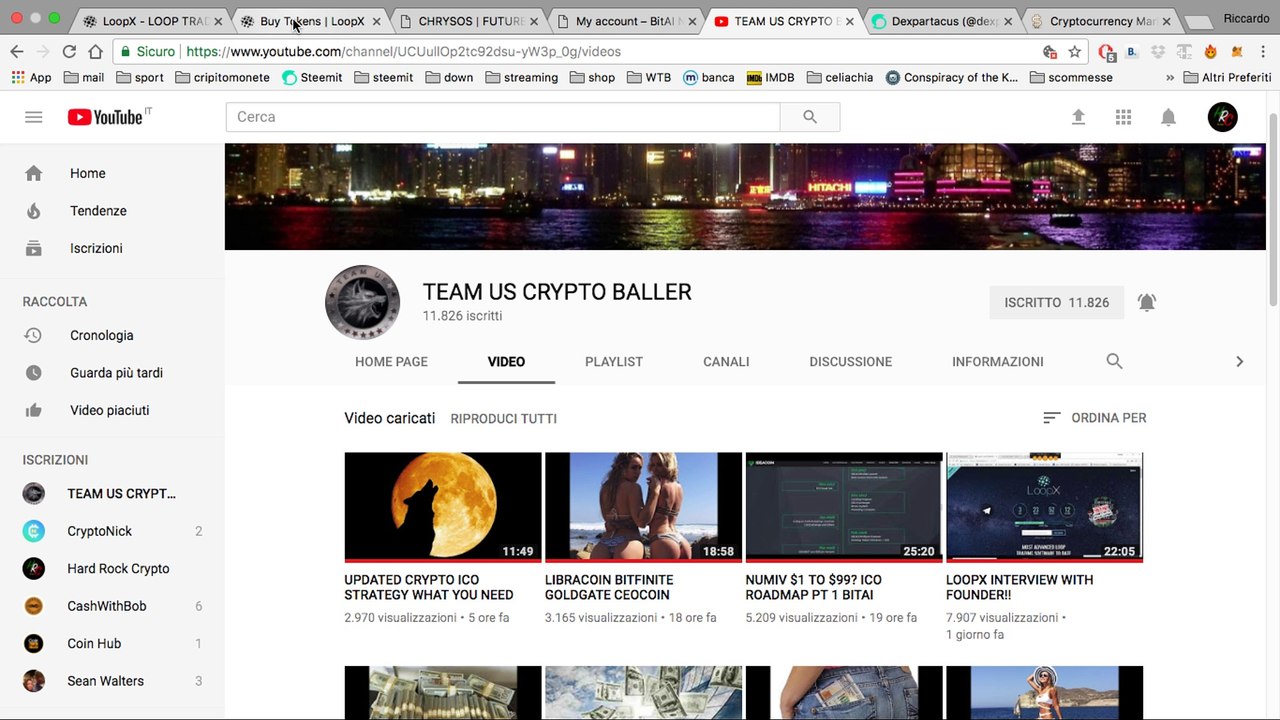Image resolution: width=1280 pixels, height=720 pixels.
Task: Click the browser forward arrow
Action: 43,51
